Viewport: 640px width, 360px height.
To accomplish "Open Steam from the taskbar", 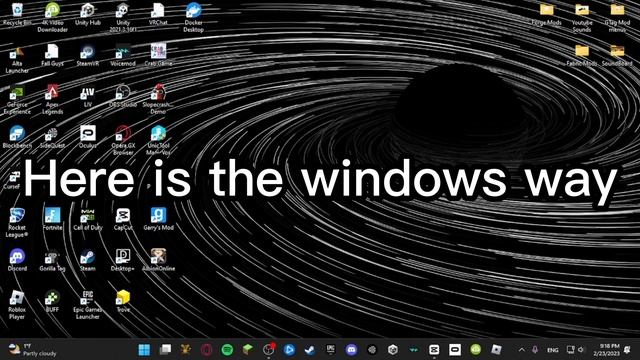I will [x=310, y=350].
